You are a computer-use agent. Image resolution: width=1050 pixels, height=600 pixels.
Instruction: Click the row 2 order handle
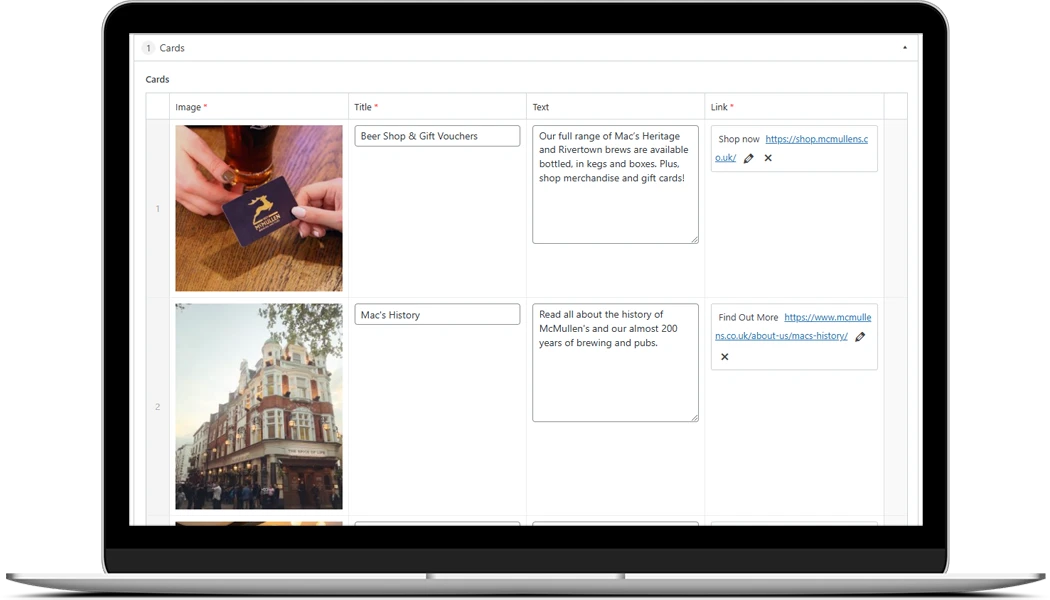tap(157, 407)
